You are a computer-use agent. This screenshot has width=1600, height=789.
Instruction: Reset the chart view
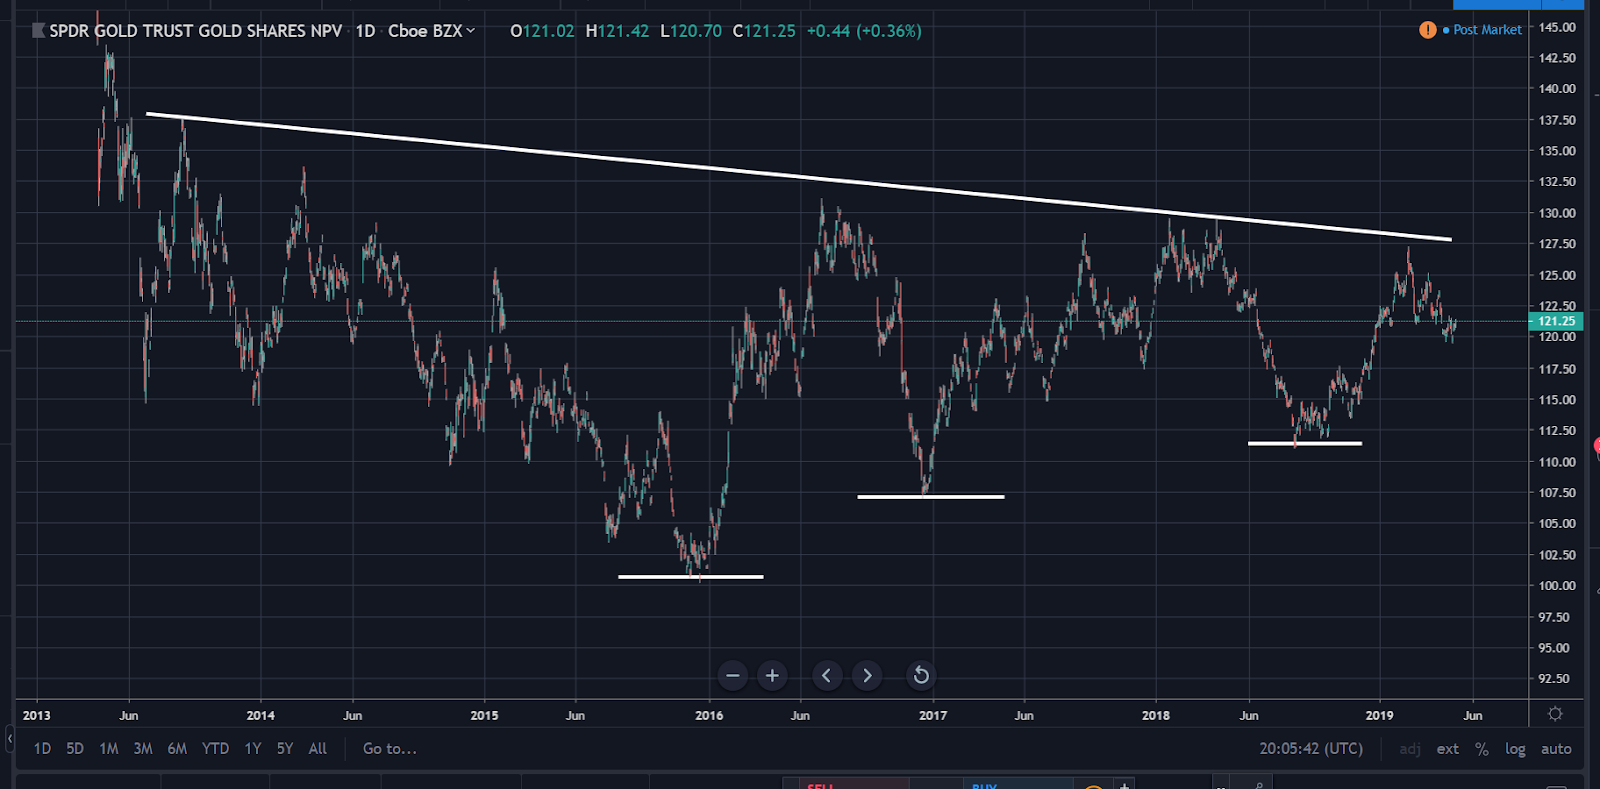pos(921,676)
